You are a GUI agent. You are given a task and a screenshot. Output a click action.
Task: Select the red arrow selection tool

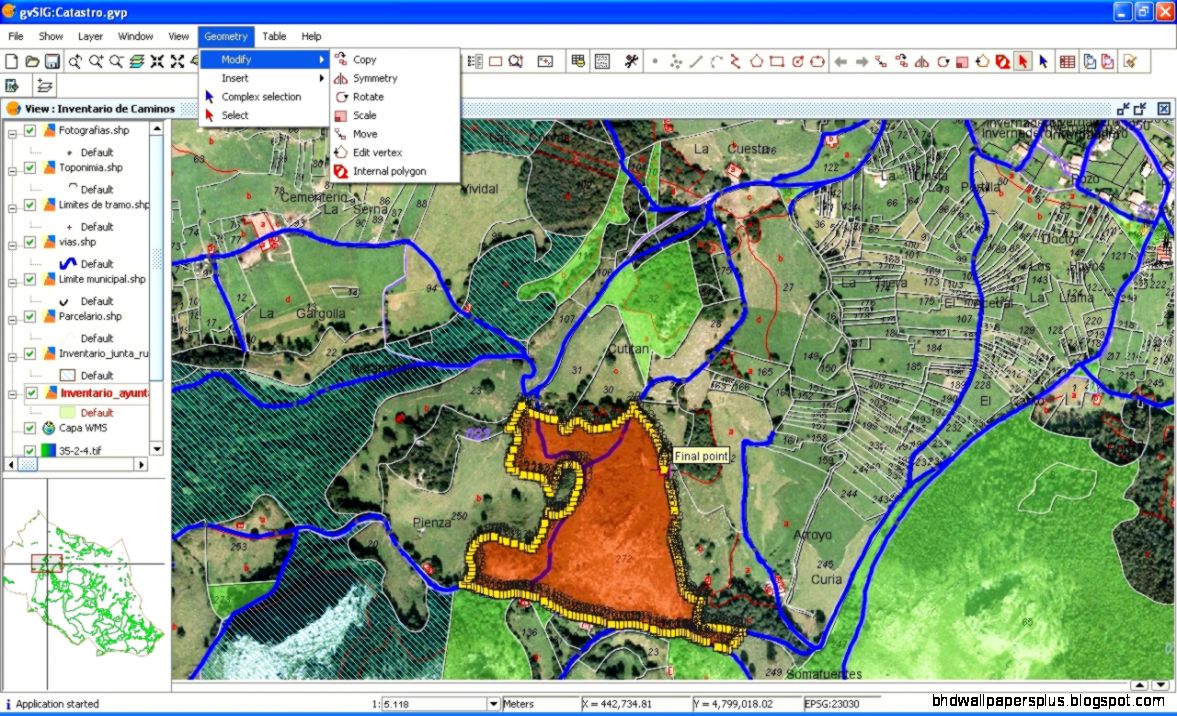[x=1021, y=61]
